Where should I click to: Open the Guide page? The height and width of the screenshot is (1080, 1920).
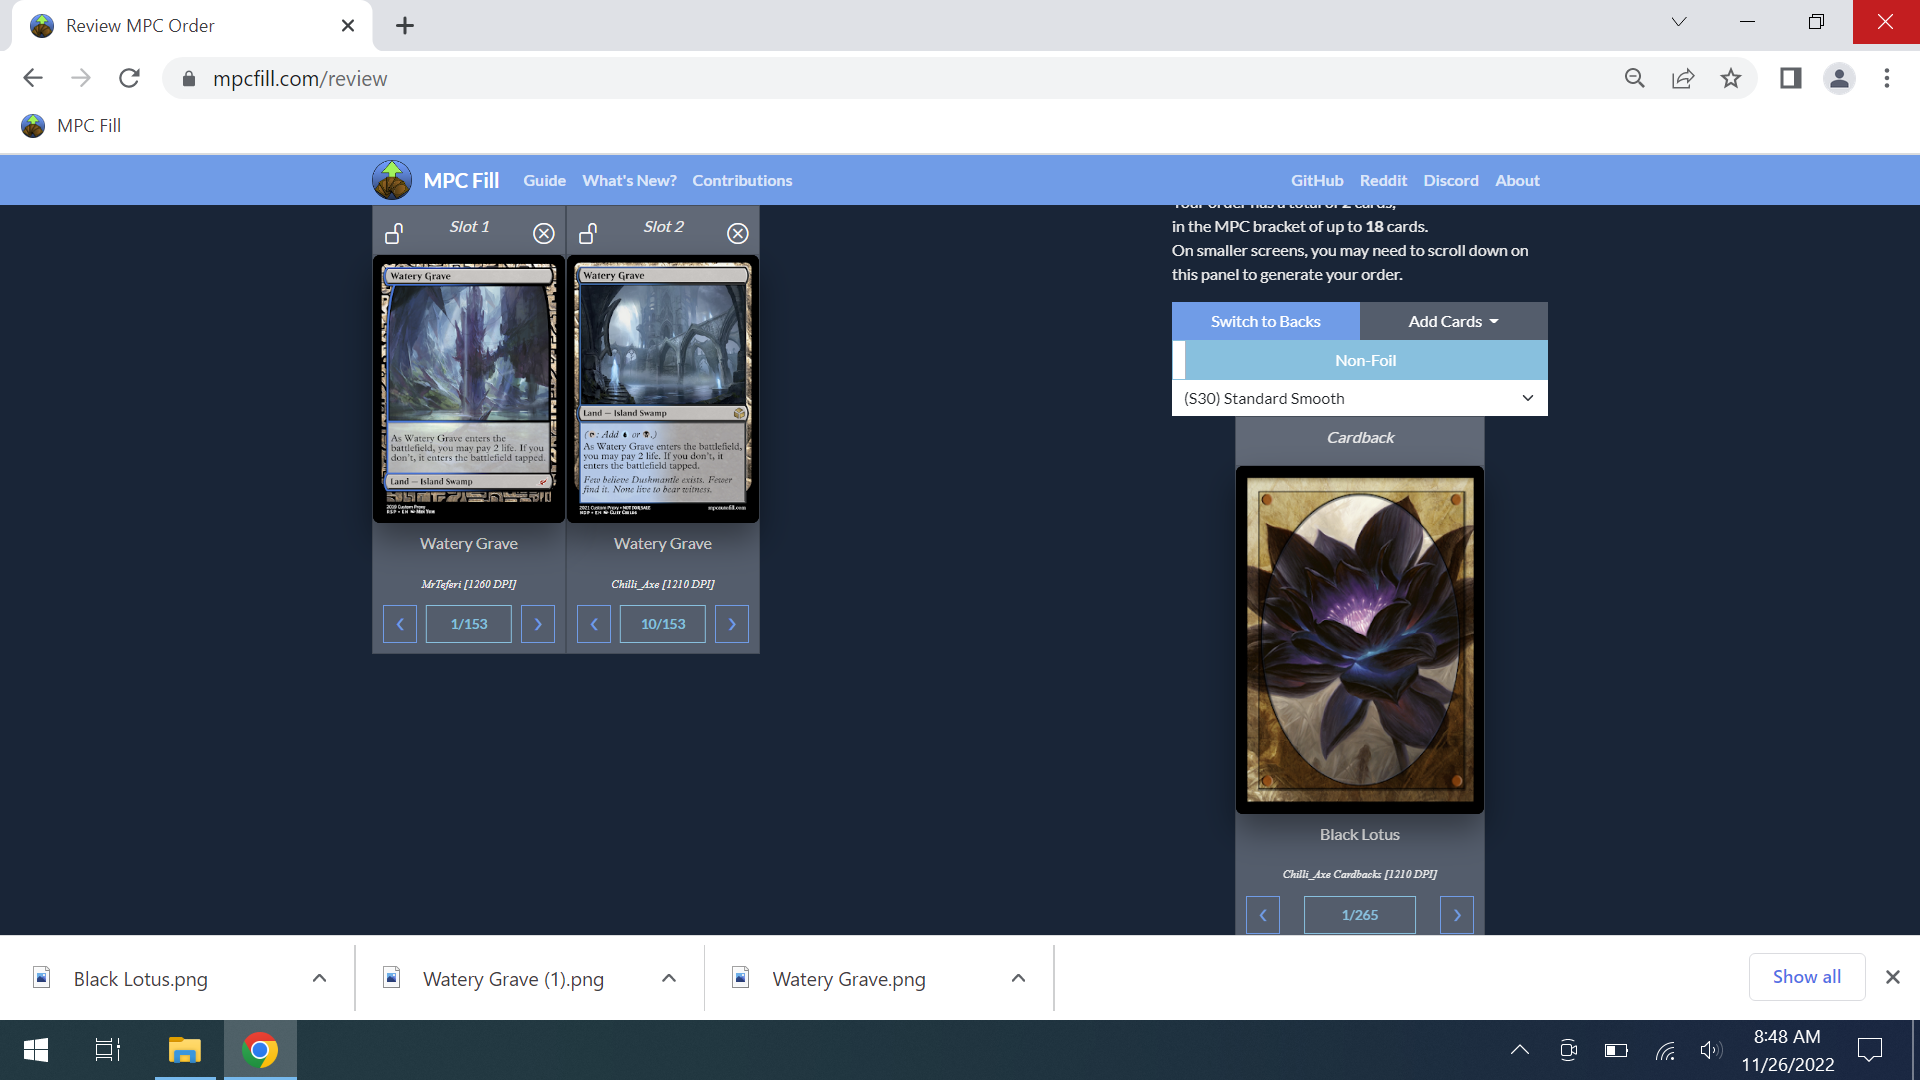tap(544, 180)
